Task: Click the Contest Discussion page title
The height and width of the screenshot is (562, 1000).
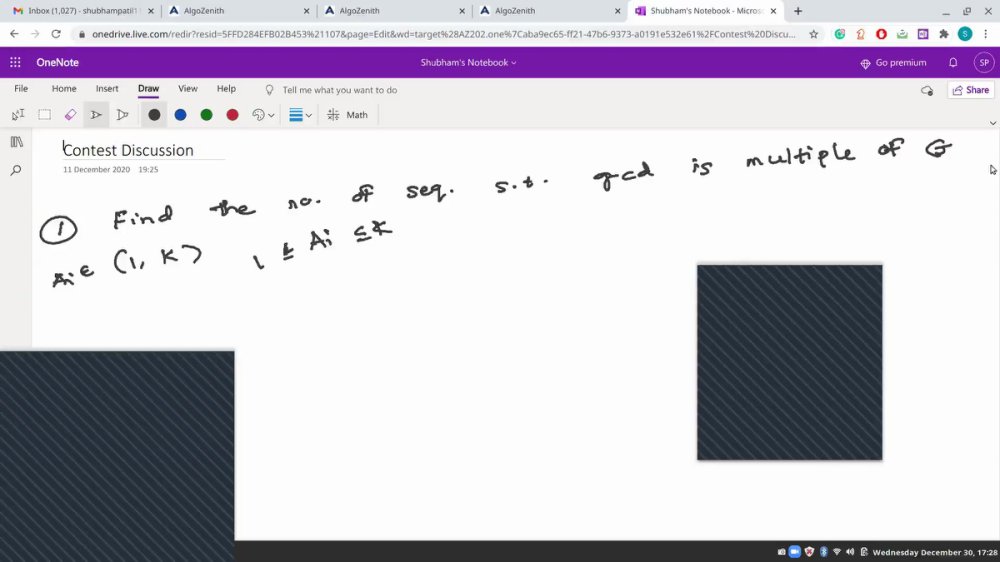Action: [x=128, y=150]
